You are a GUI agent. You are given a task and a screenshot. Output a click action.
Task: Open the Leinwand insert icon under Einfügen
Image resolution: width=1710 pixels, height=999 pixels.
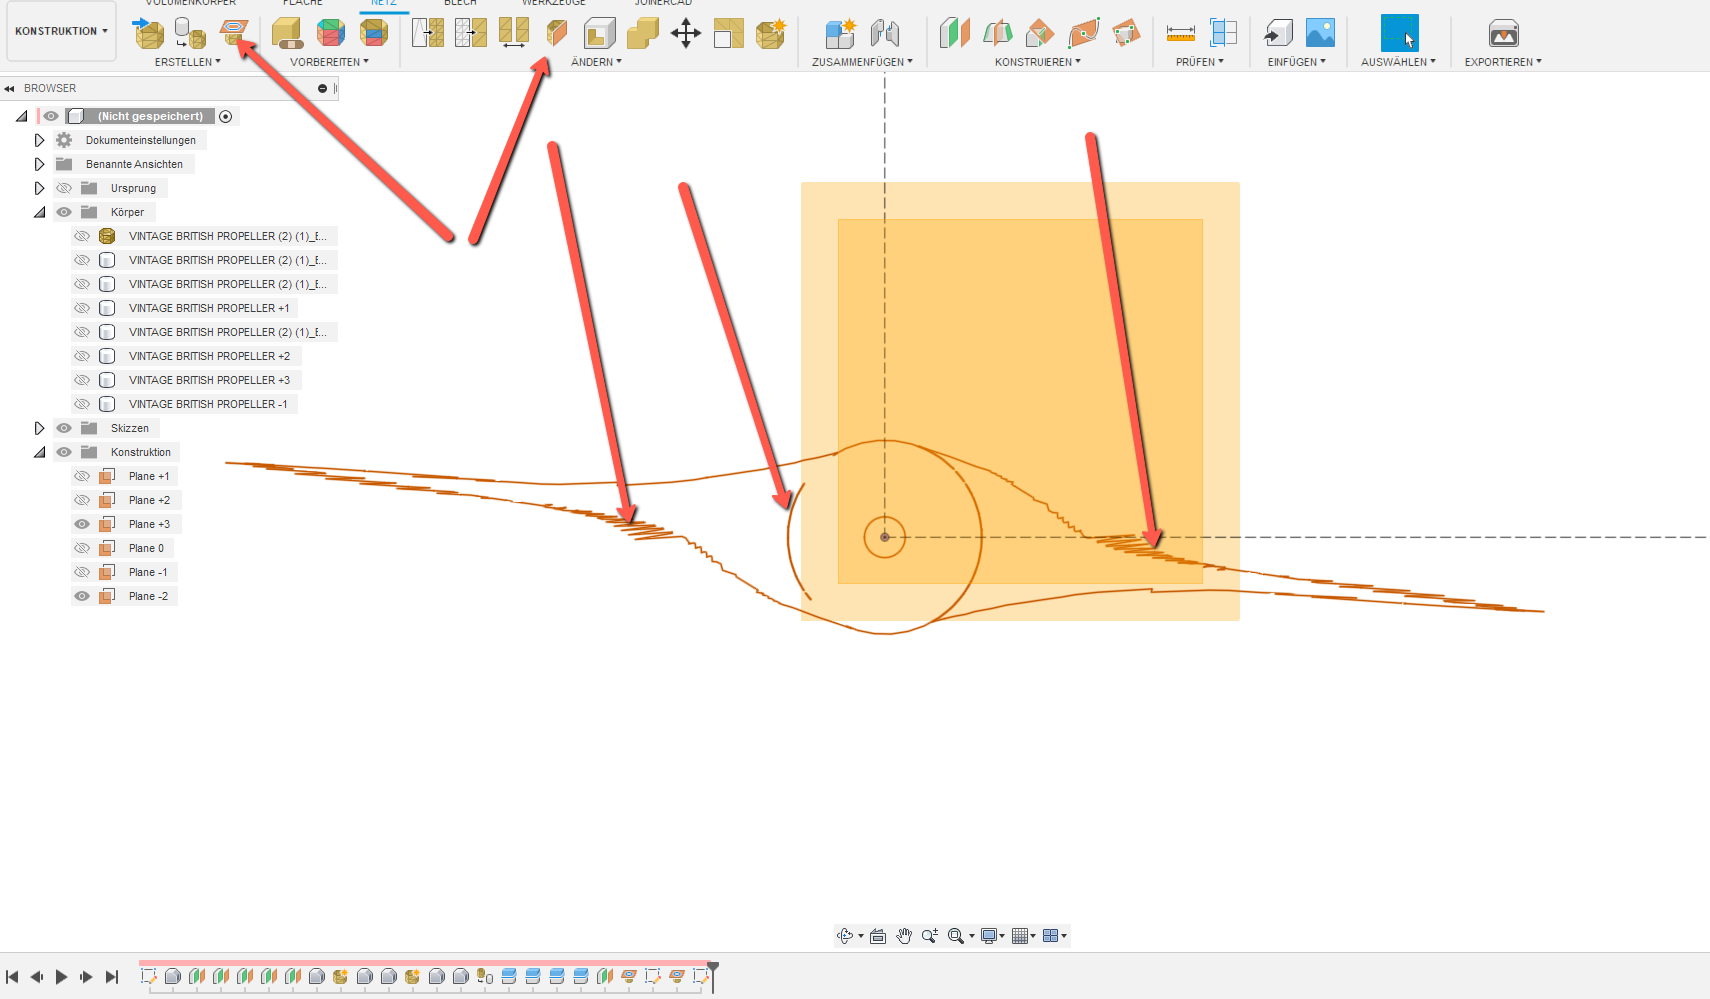(1322, 33)
